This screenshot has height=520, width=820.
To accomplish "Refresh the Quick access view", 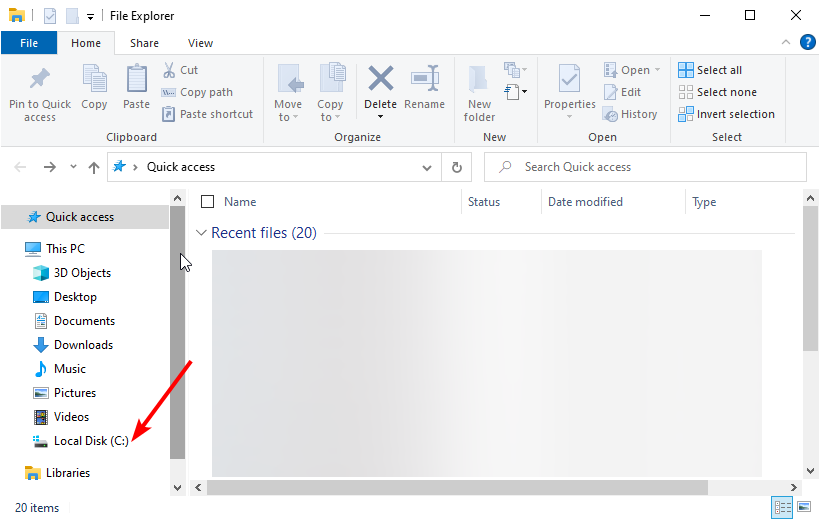I will coord(457,167).
